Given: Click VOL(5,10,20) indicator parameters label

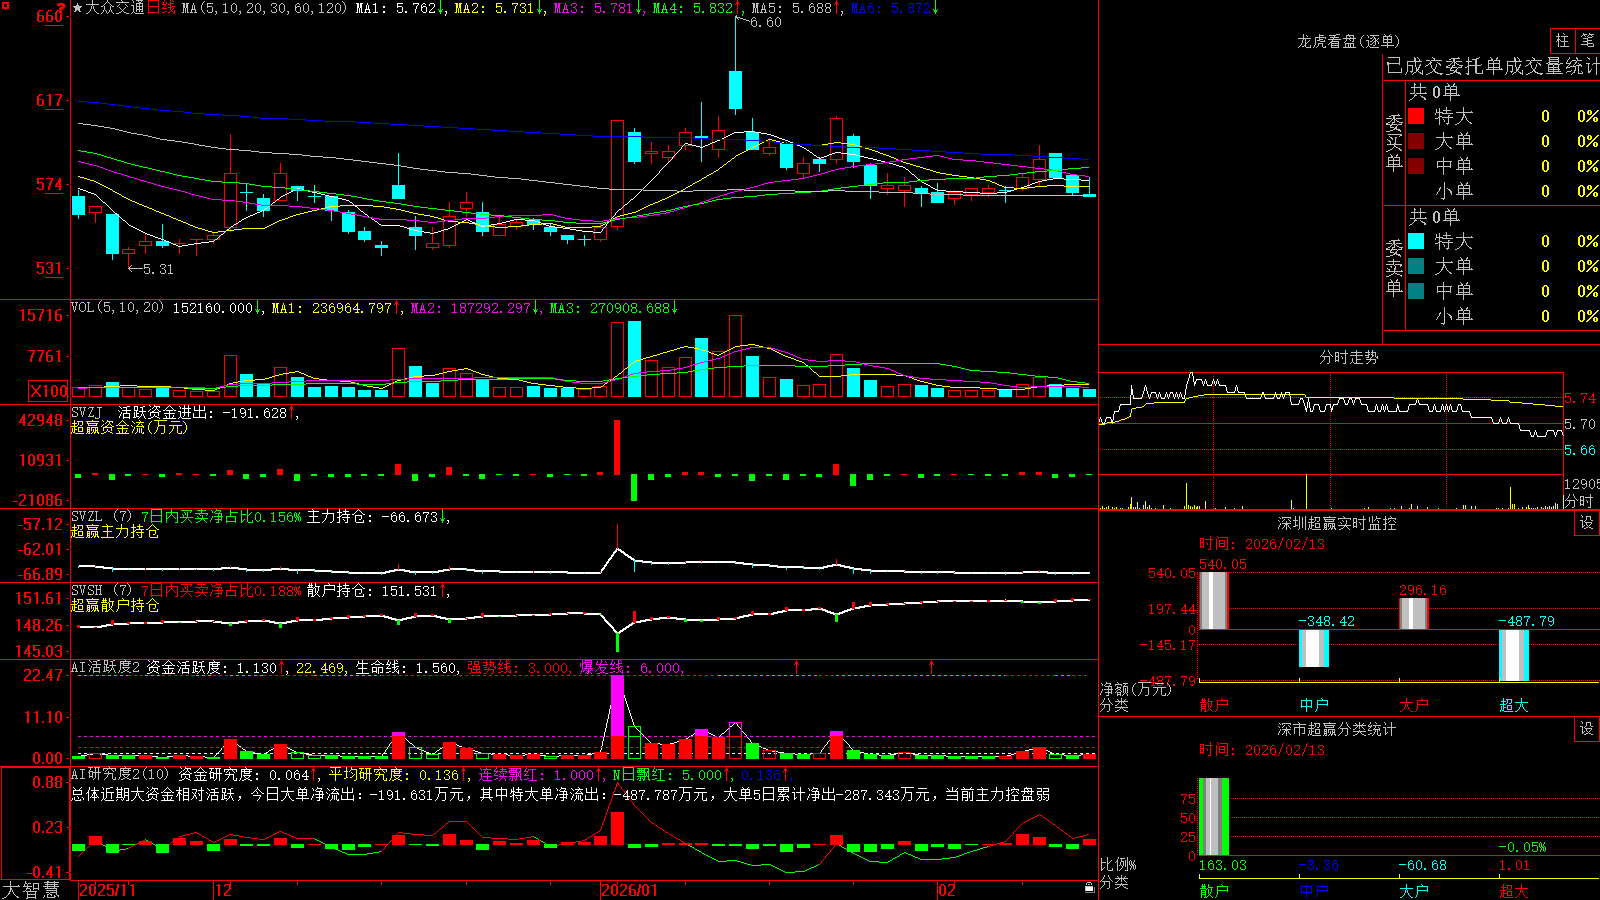Looking at the screenshot, I should [x=118, y=308].
